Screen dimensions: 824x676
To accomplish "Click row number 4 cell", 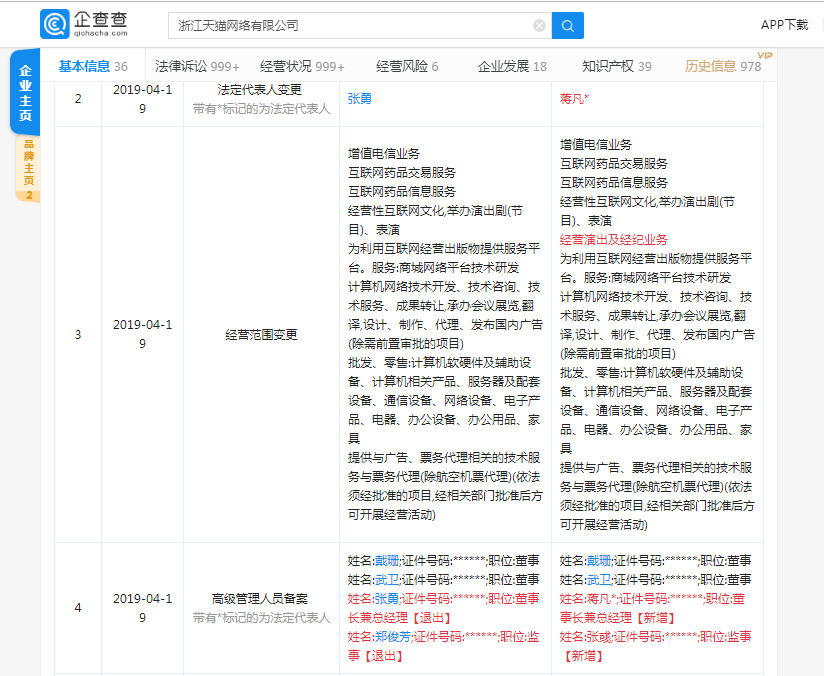I will (78, 608).
